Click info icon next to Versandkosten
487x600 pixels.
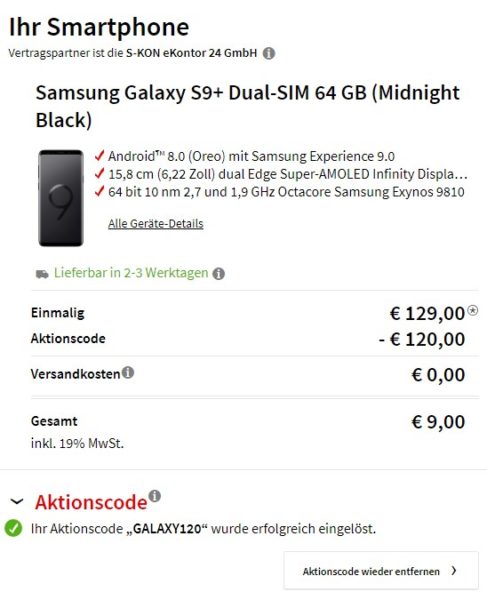(128, 372)
